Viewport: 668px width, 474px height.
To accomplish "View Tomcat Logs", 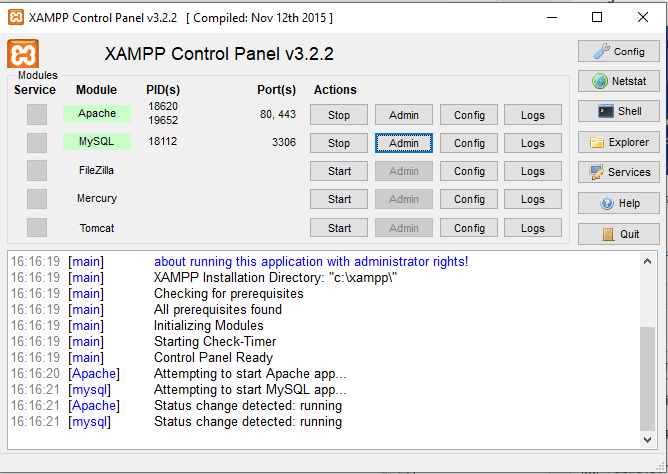I will click(533, 228).
